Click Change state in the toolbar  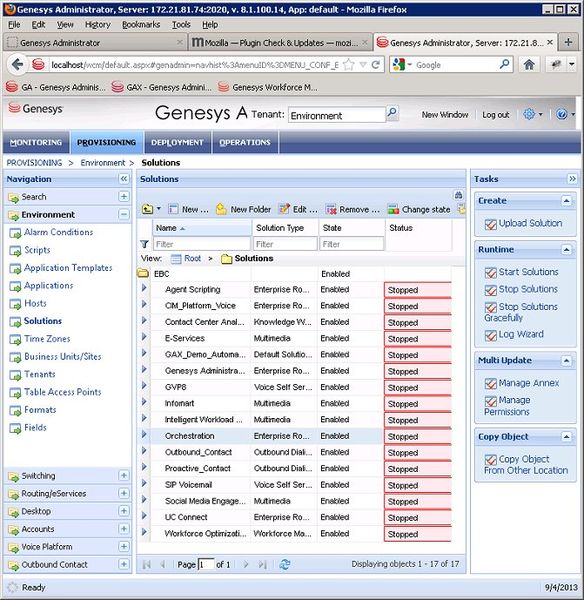[419, 209]
